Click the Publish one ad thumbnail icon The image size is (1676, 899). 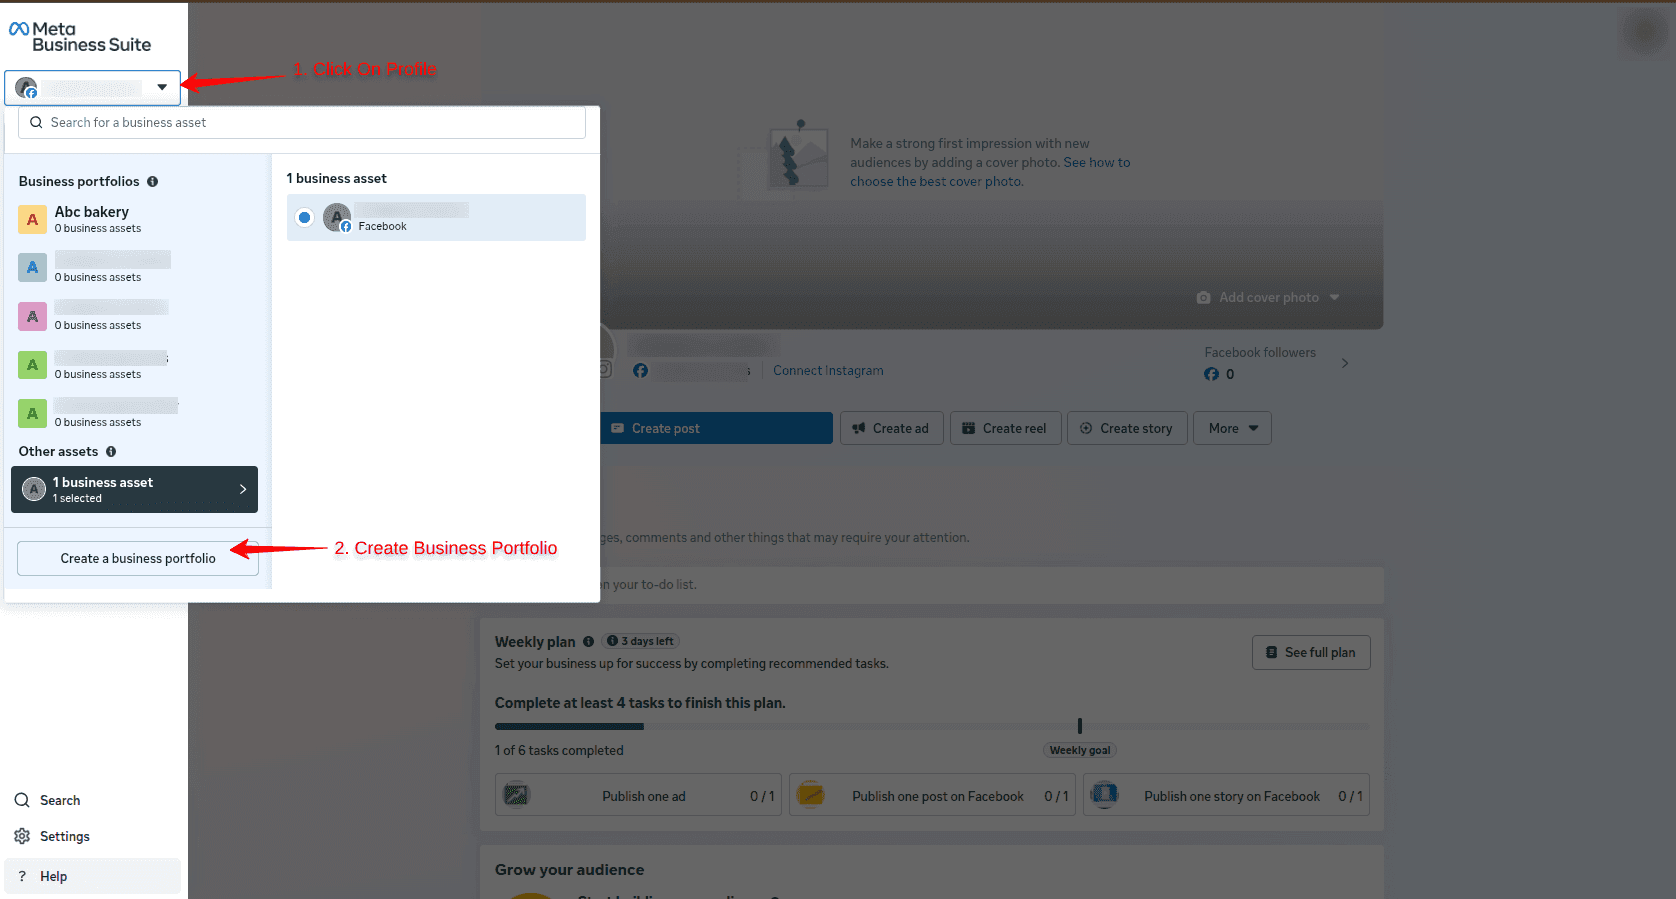pyautogui.click(x=516, y=795)
